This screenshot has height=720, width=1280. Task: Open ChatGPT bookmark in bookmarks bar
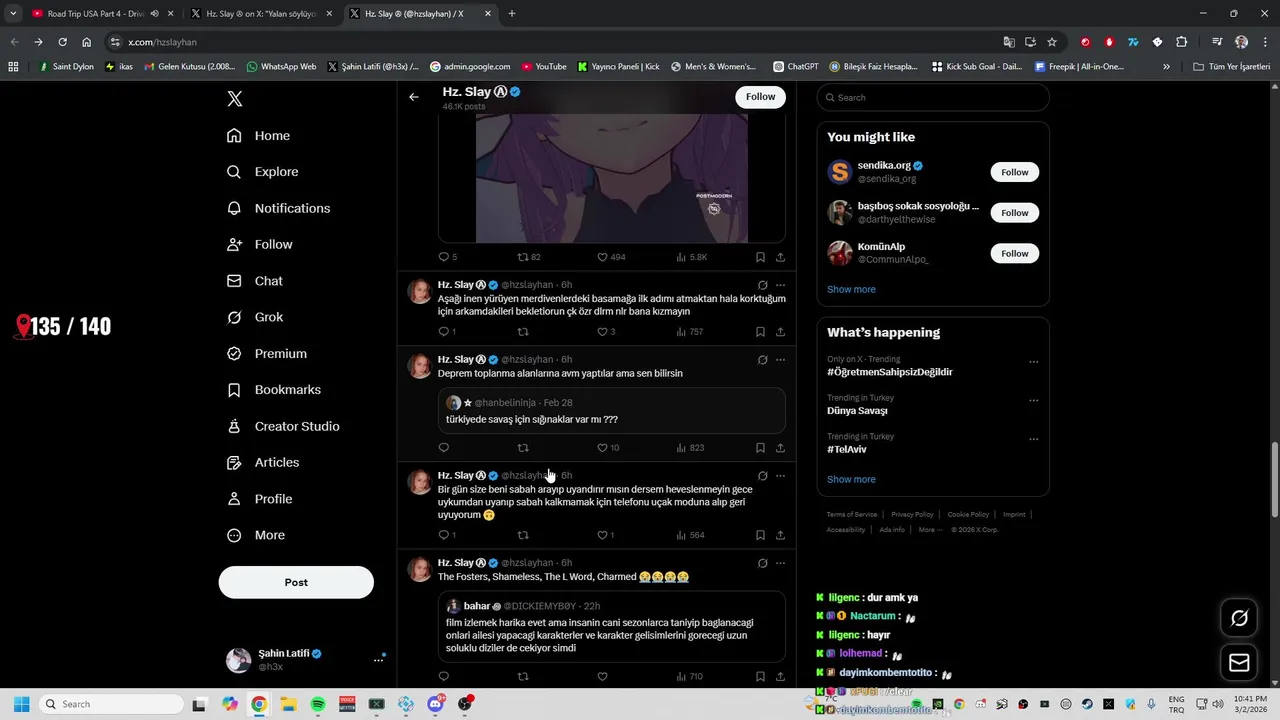pos(796,67)
